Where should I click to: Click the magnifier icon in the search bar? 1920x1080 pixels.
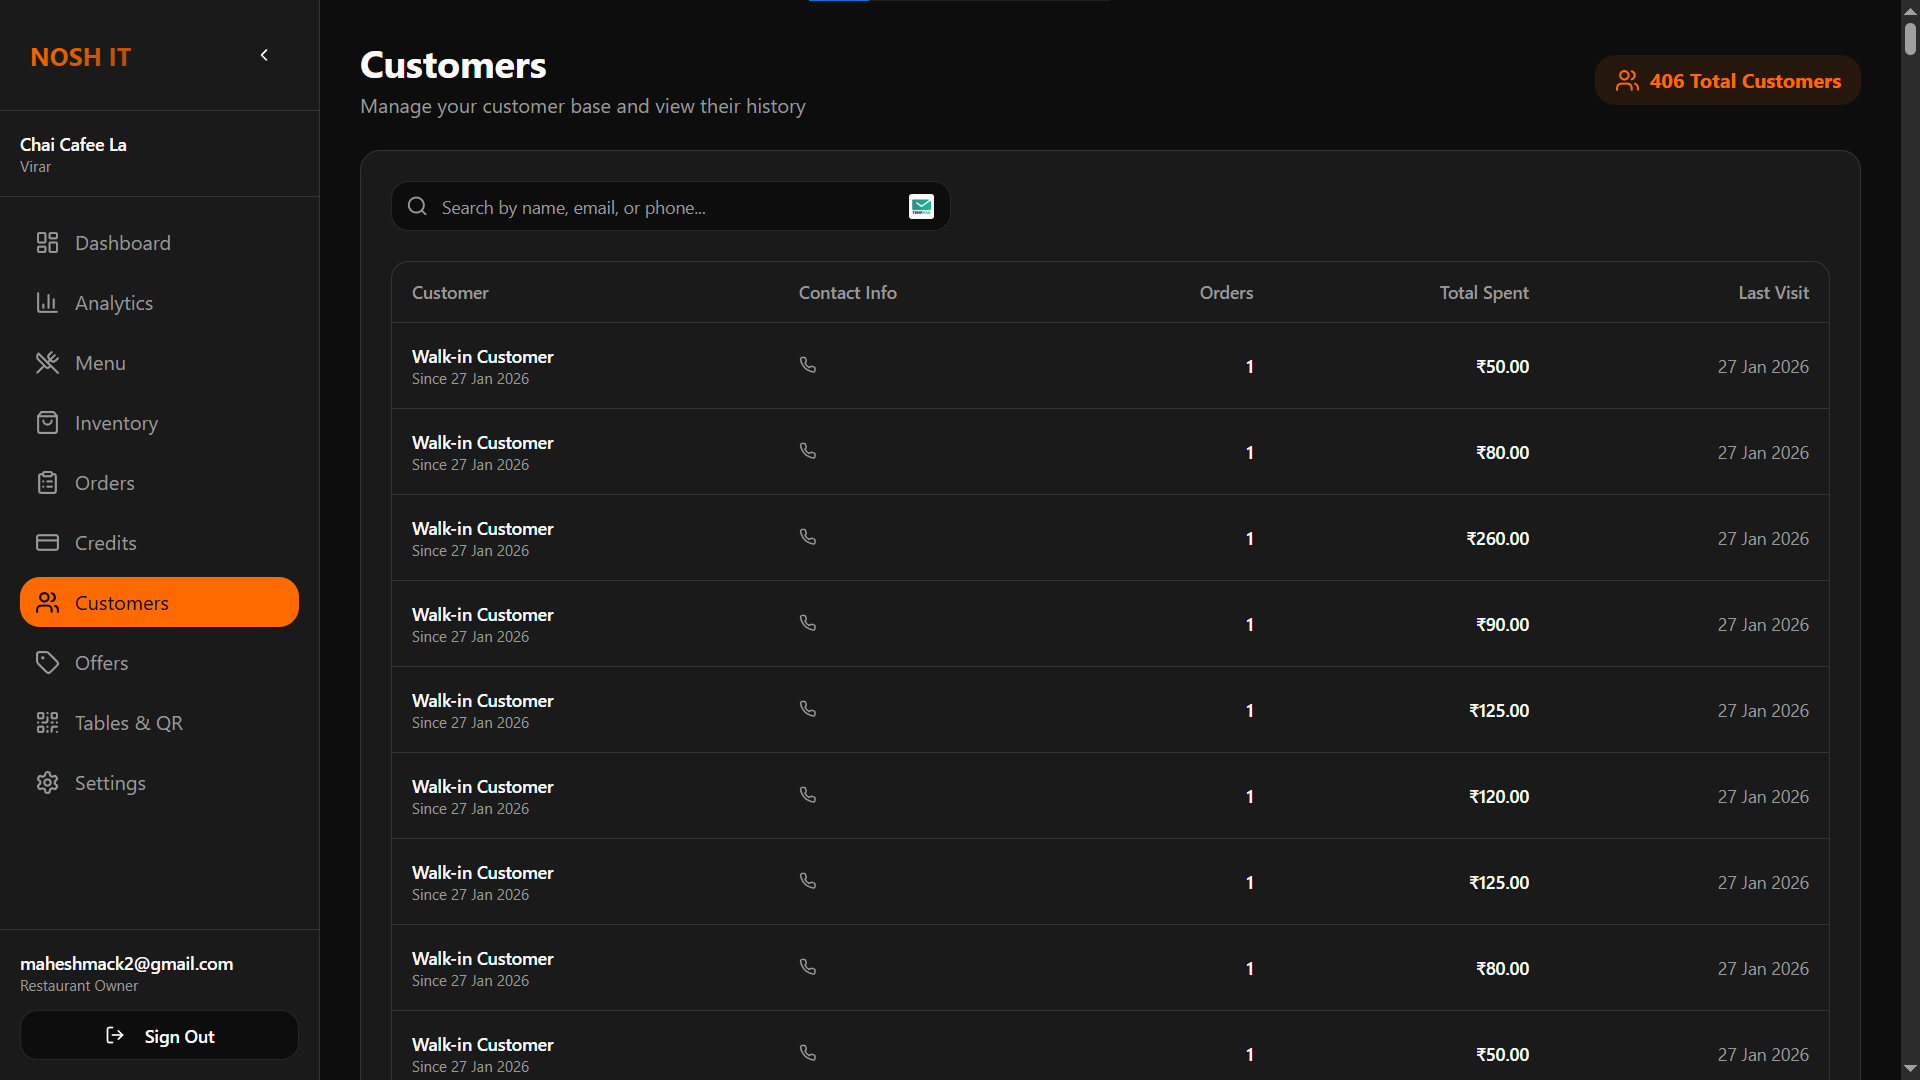pyautogui.click(x=416, y=206)
